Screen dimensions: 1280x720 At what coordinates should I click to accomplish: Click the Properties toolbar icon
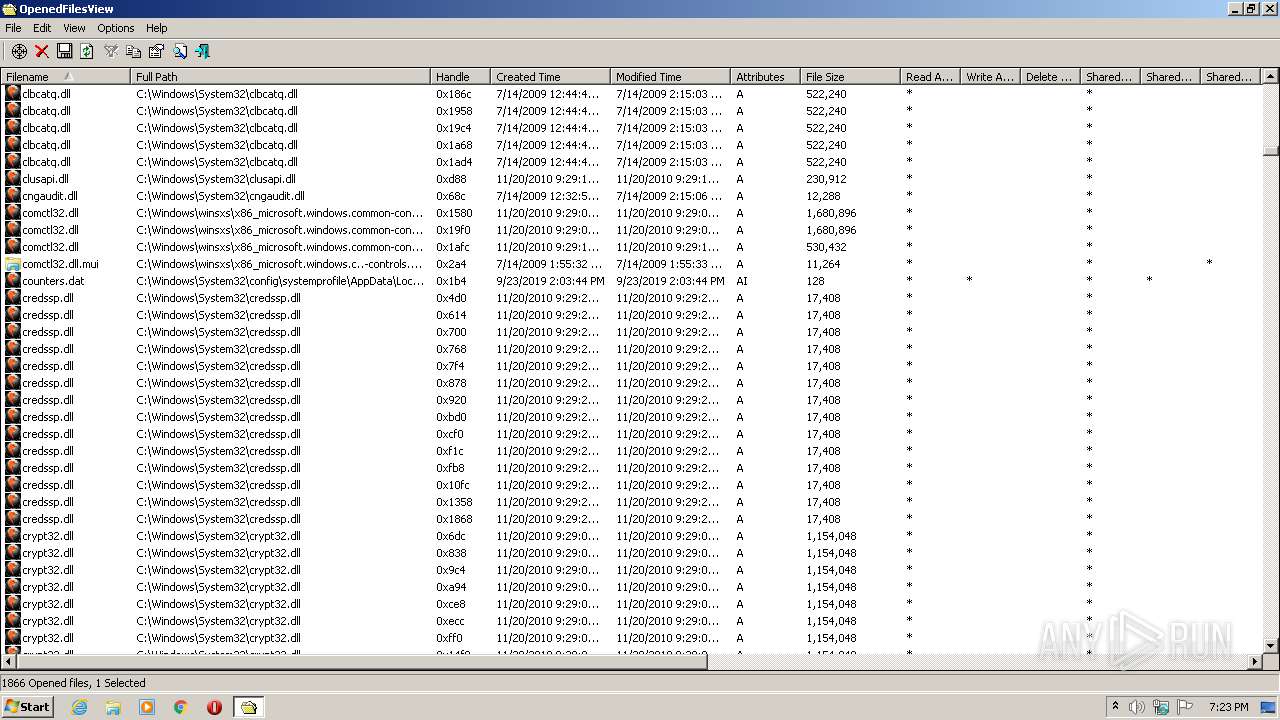(x=156, y=51)
